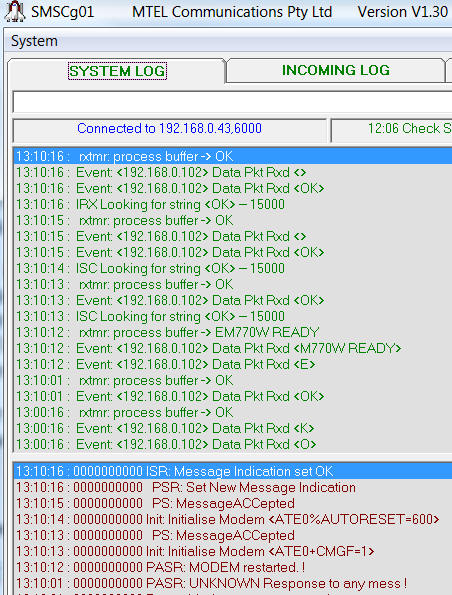This screenshot has width=452, height=595.
Task: Select log row EM770W READY process buffer
Action: point(233,332)
